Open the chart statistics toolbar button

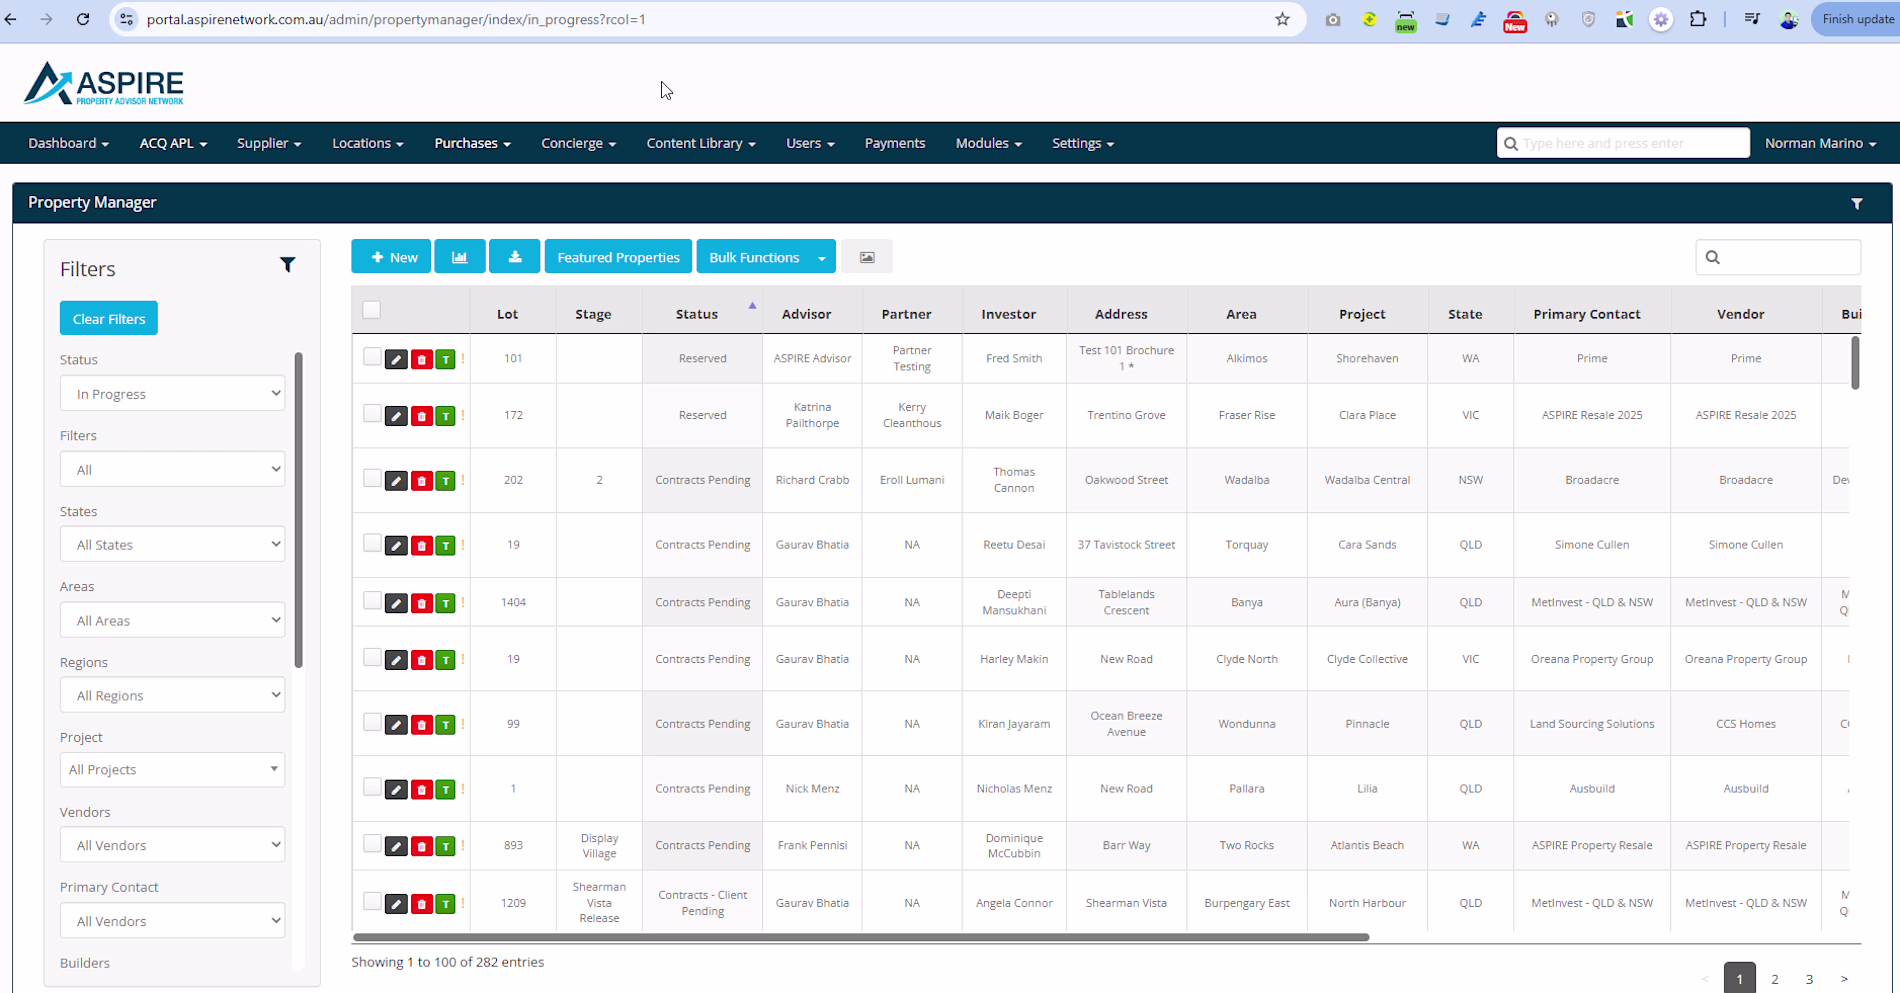coord(460,257)
